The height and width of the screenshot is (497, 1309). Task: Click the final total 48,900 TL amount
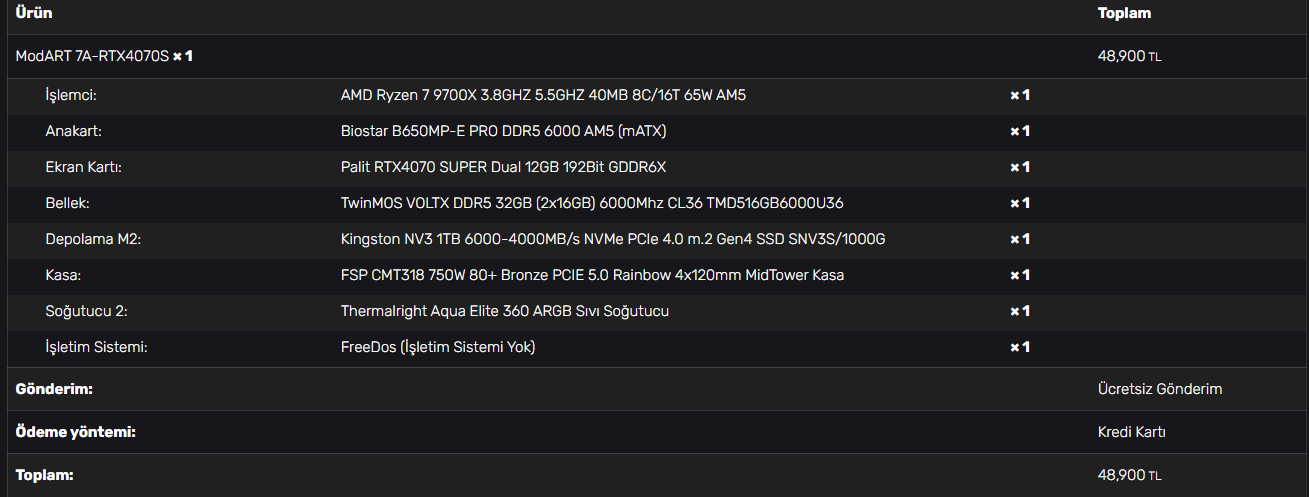point(1129,475)
